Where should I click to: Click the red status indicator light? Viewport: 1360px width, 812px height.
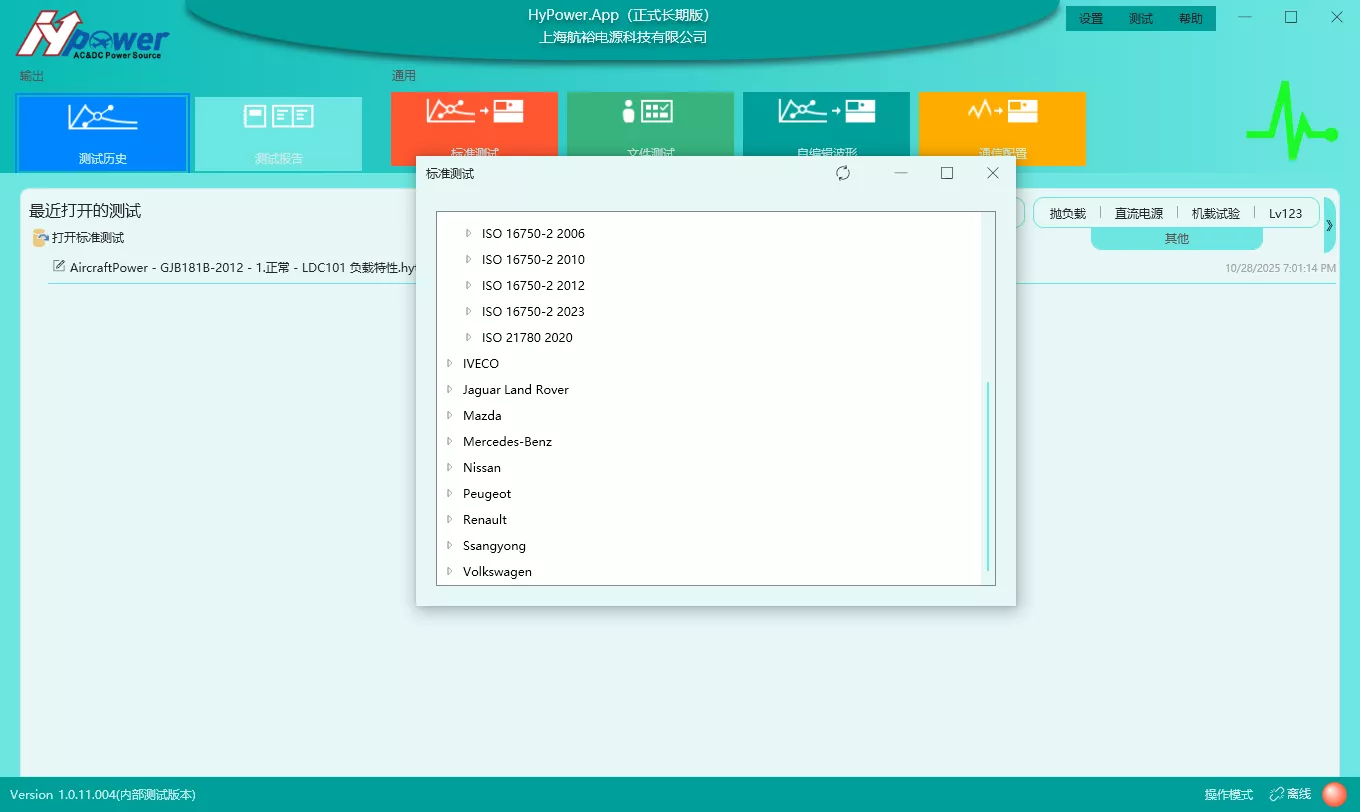[1334, 794]
